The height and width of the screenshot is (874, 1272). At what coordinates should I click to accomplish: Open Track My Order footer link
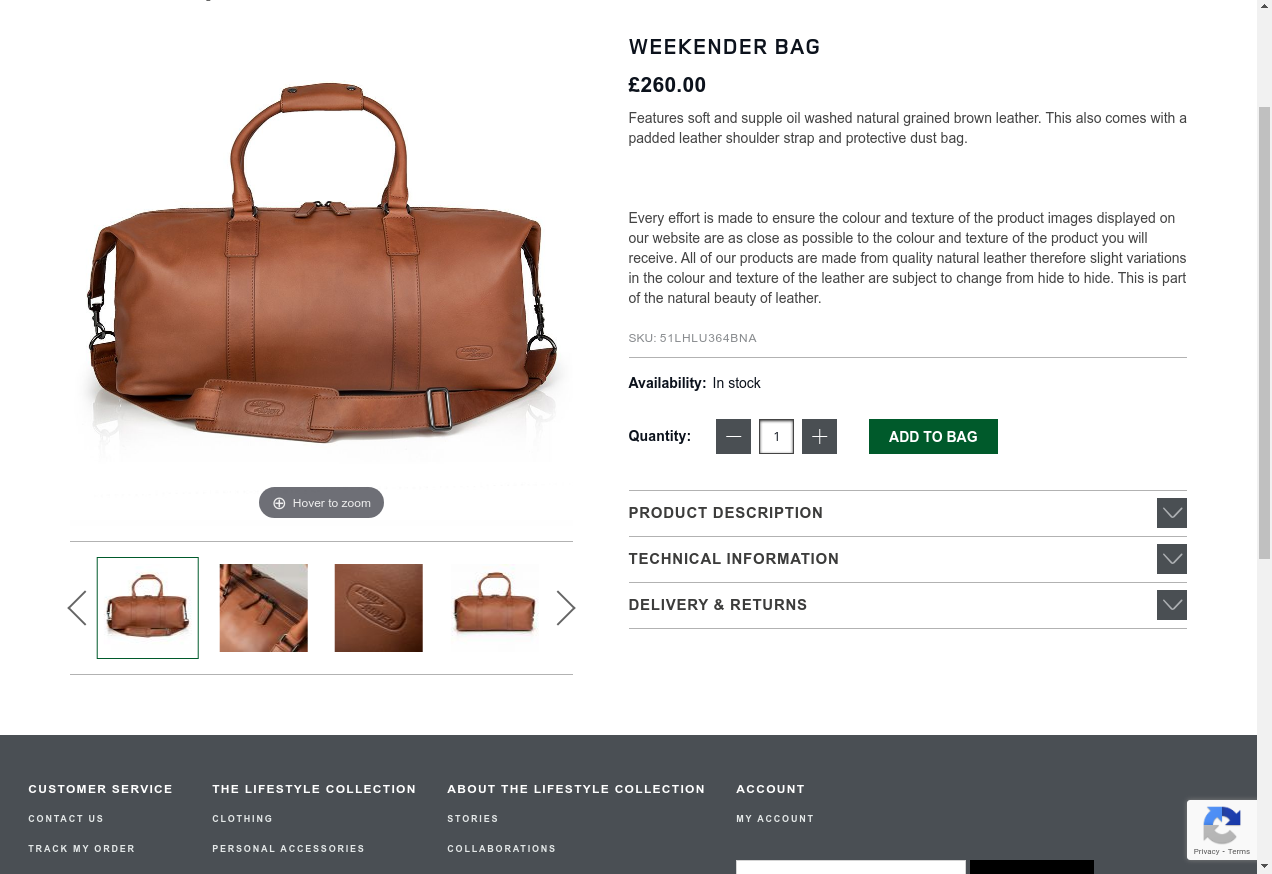point(82,849)
